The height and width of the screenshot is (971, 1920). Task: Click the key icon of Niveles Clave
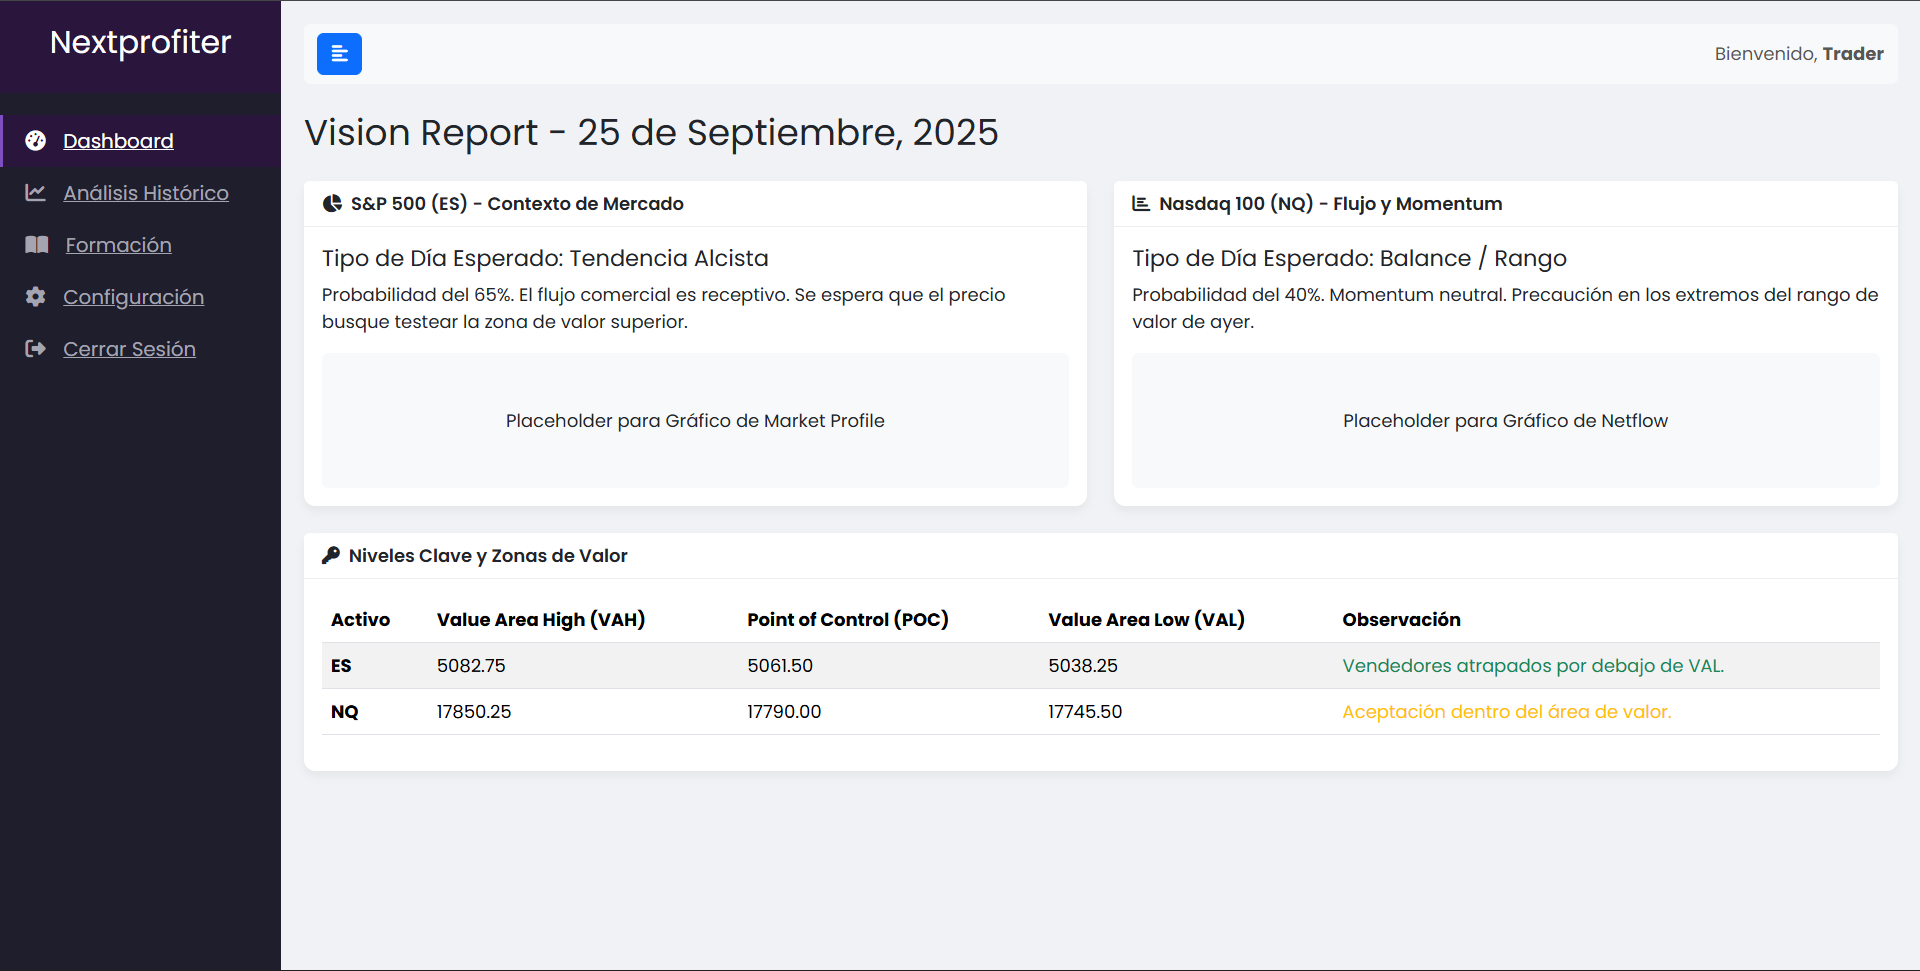(331, 555)
